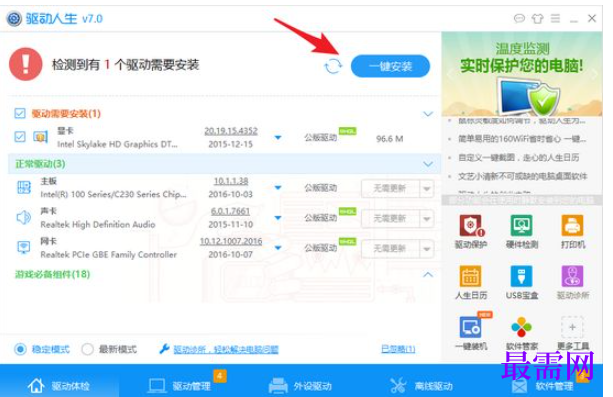Open the 驱动诊所 tool icon
613x397 pixels.
point(573,282)
